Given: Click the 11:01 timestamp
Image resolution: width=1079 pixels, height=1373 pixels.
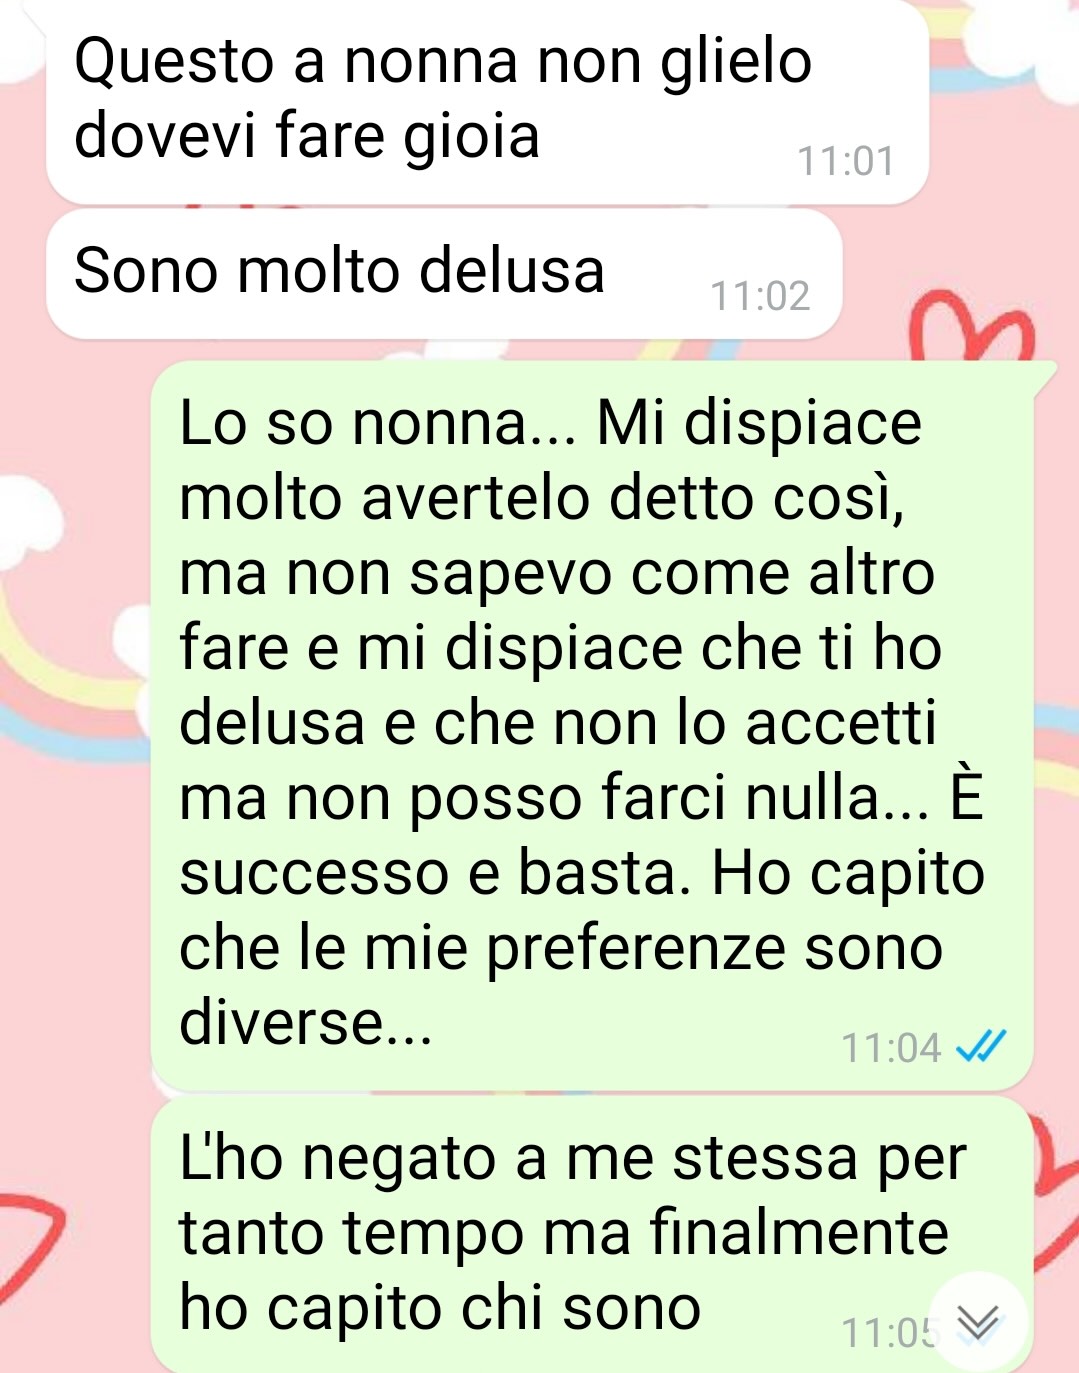Looking at the screenshot, I should (x=846, y=161).
